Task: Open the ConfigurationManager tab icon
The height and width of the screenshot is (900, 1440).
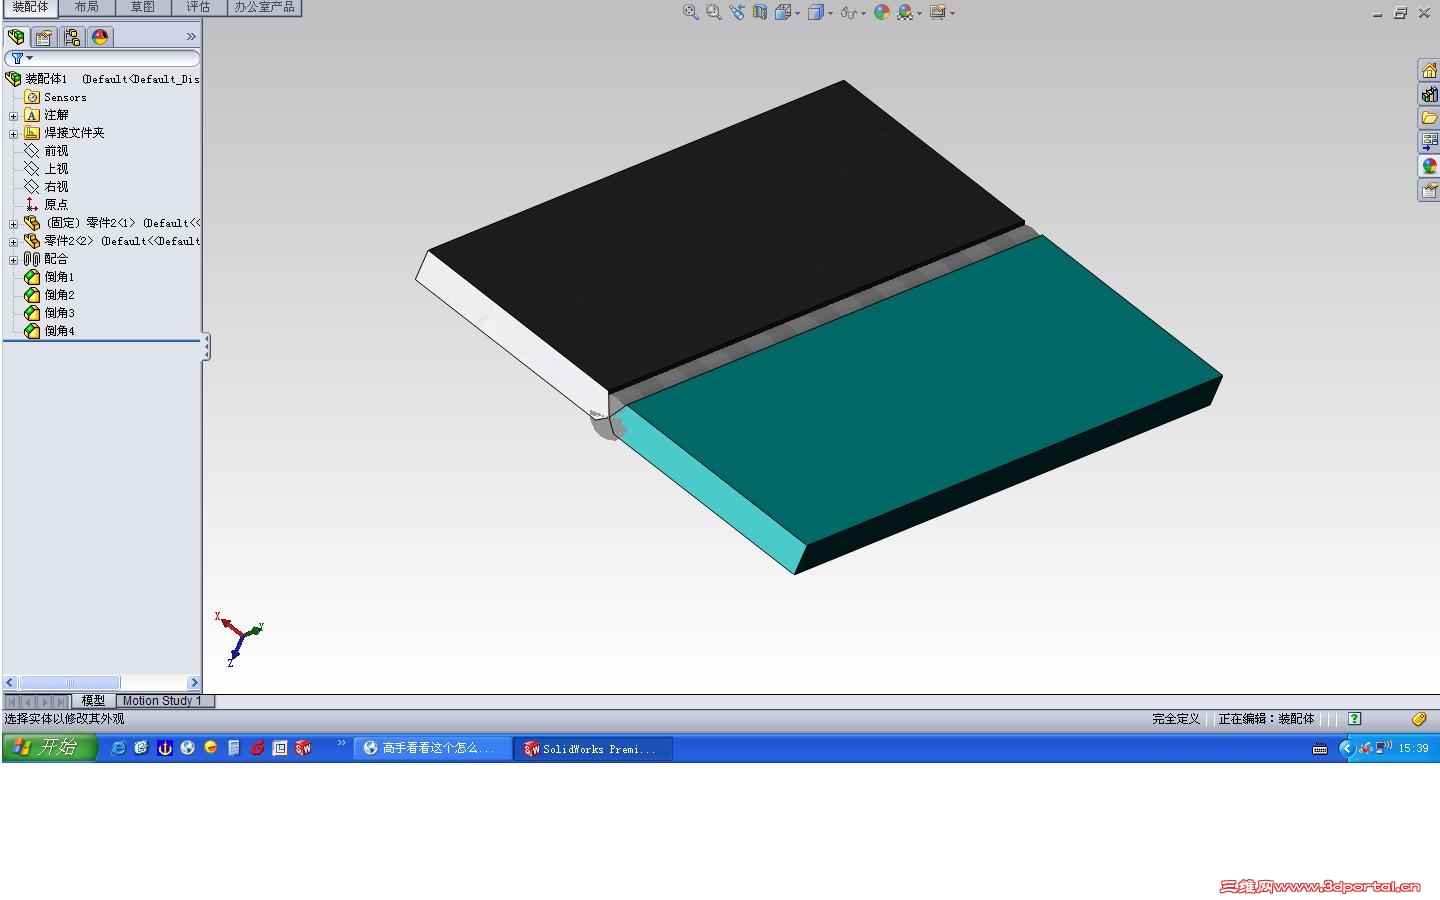Action: click(72, 37)
